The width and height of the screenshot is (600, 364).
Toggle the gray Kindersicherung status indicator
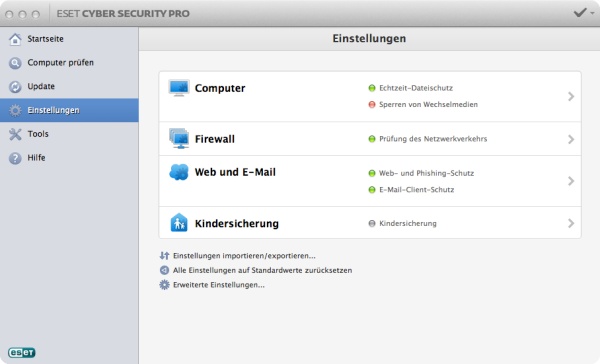pos(372,223)
